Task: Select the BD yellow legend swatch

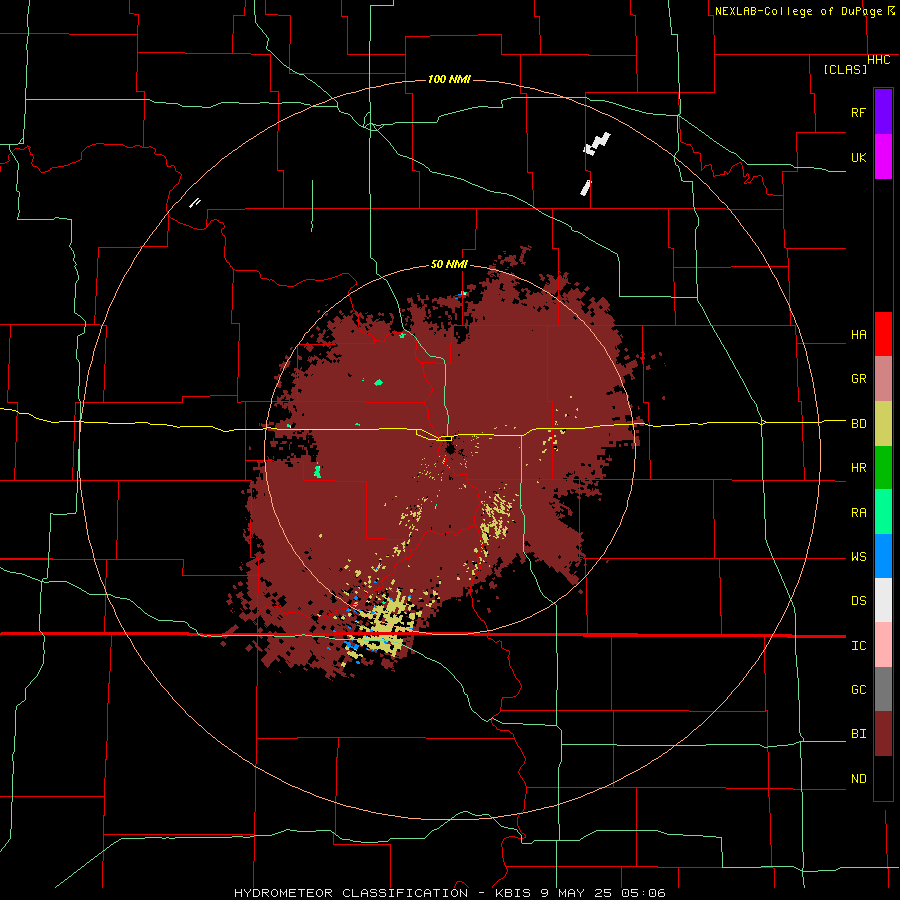Action: [883, 424]
